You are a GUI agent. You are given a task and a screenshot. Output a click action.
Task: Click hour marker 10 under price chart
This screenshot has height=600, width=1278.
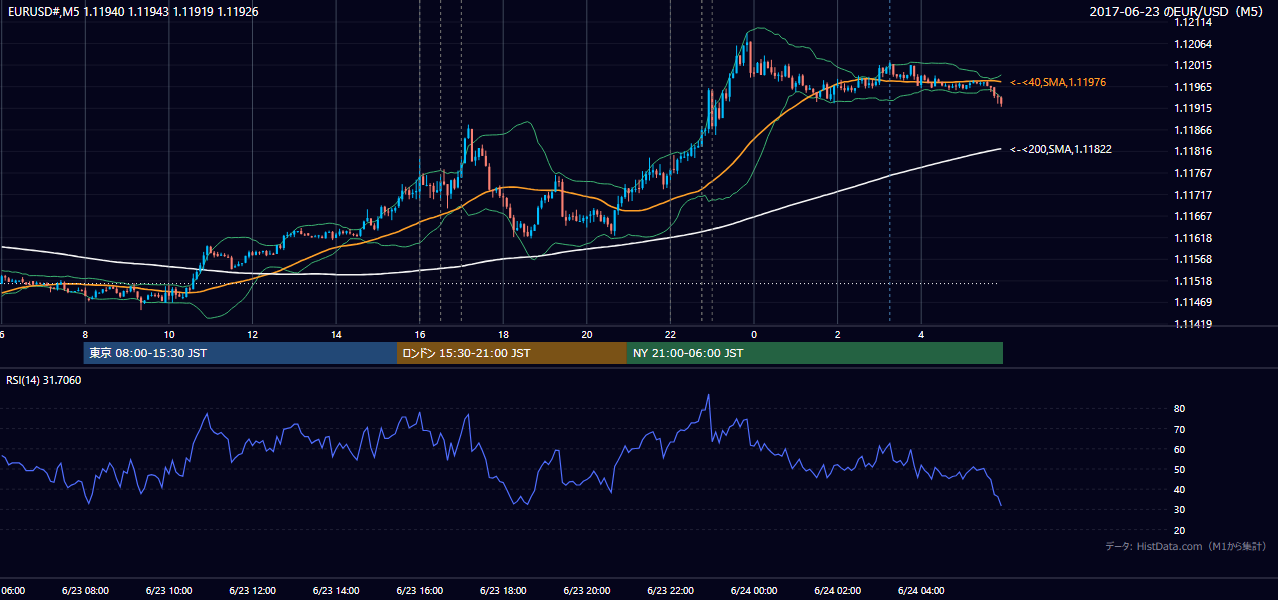[168, 334]
